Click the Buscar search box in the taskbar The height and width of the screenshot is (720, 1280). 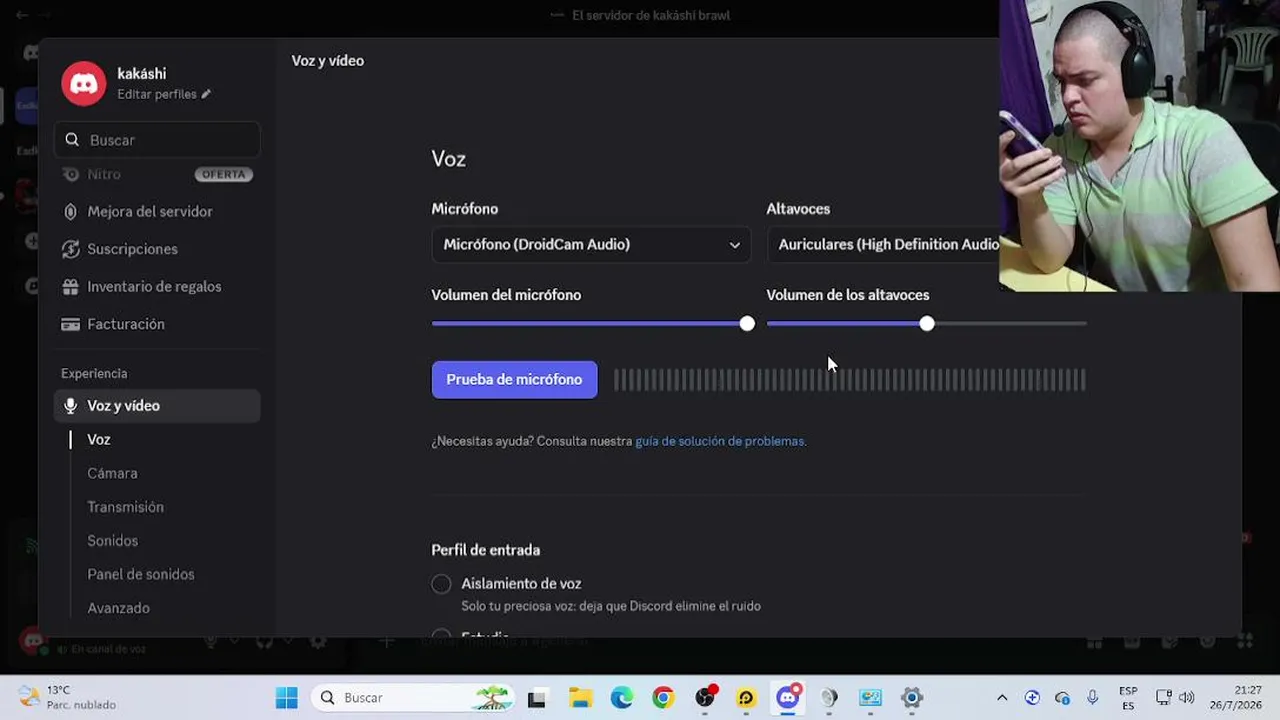(x=413, y=698)
